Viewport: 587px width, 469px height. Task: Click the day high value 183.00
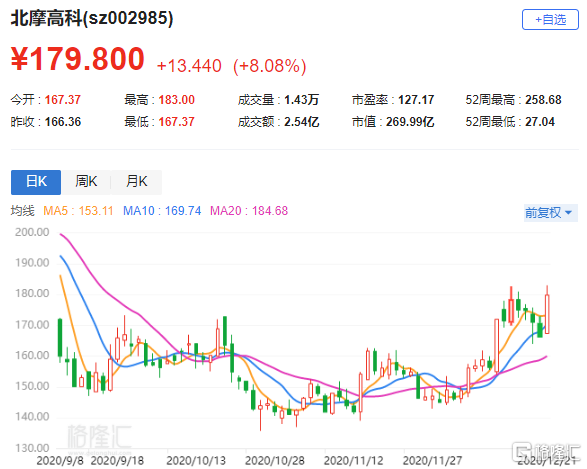tap(176, 100)
